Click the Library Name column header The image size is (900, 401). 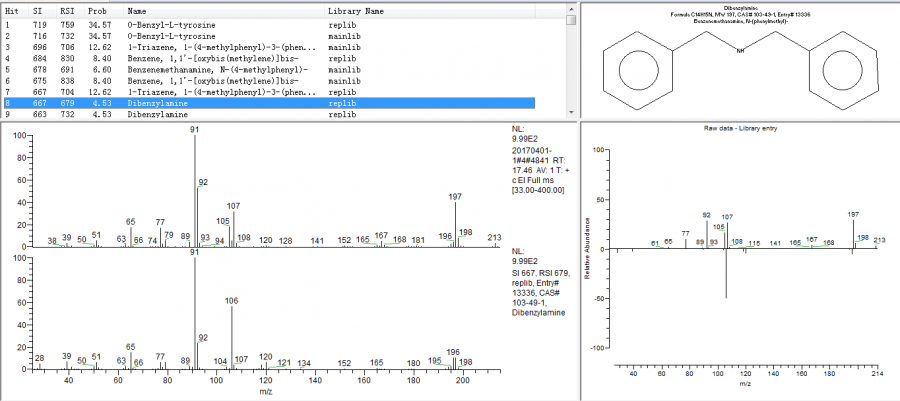coord(355,10)
